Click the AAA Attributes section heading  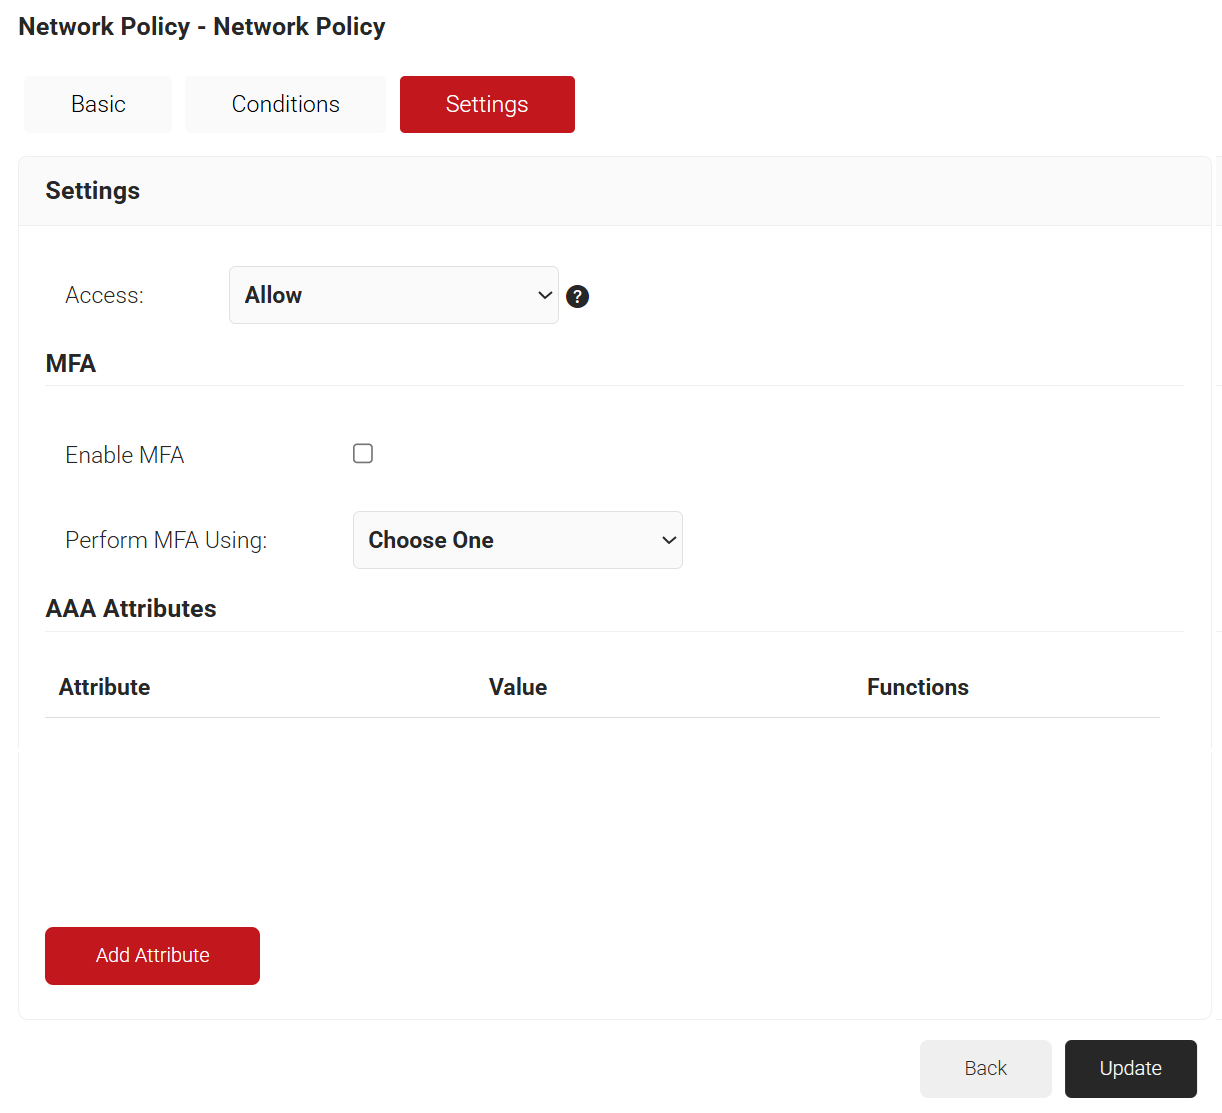[131, 608]
